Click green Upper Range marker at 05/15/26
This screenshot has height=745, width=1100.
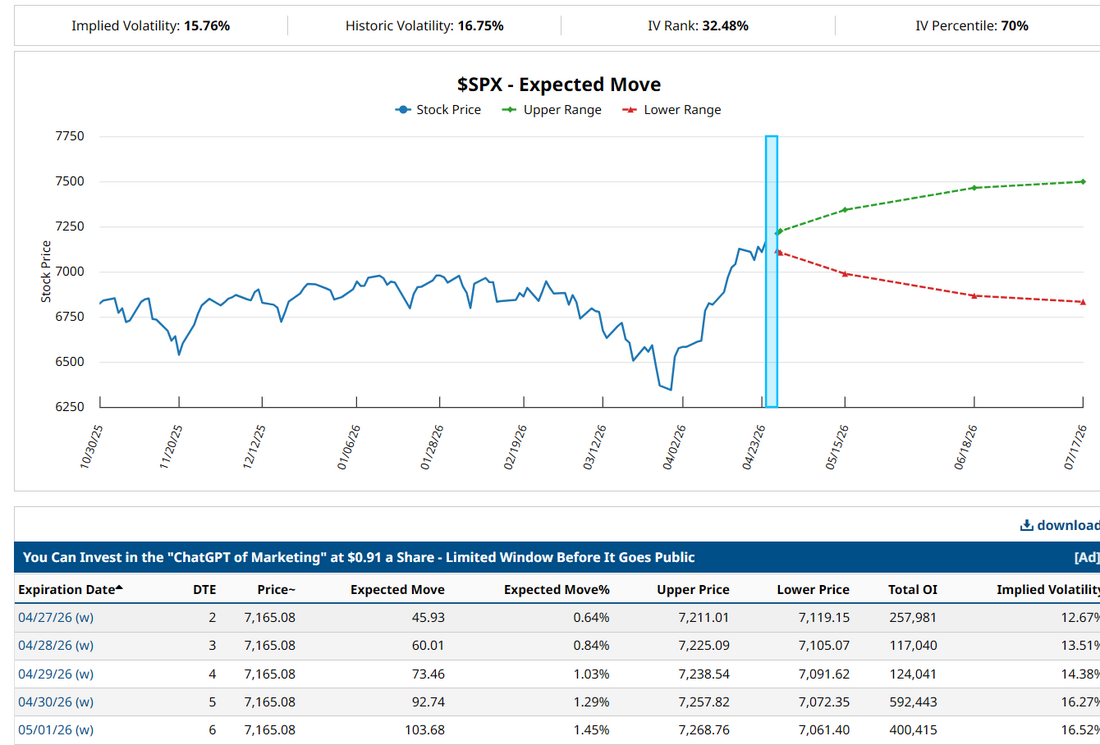845,210
